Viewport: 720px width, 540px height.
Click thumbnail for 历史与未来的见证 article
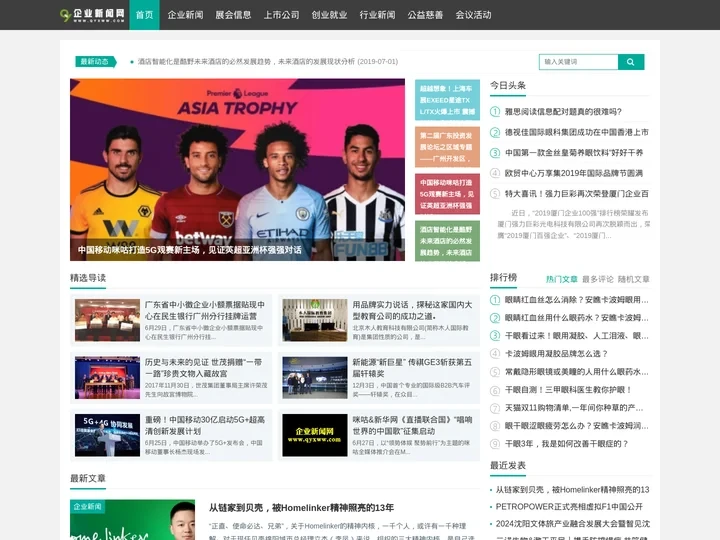107,377
